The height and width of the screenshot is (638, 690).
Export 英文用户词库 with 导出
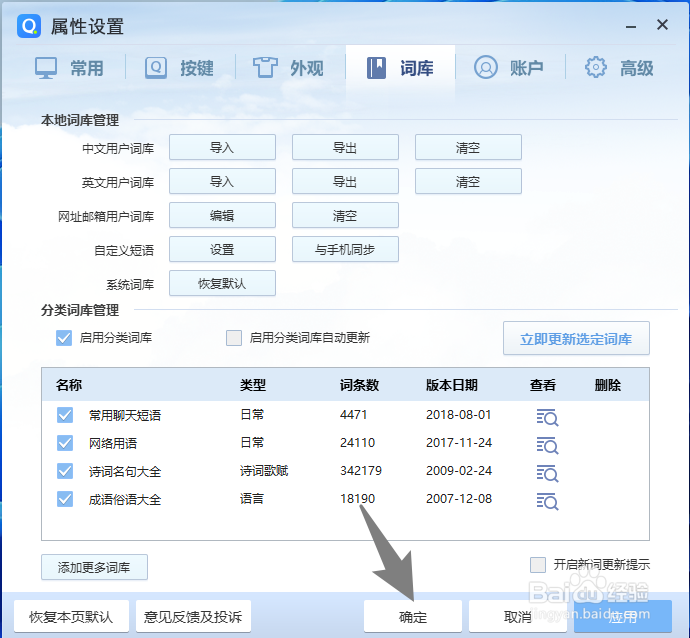coord(345,181)
